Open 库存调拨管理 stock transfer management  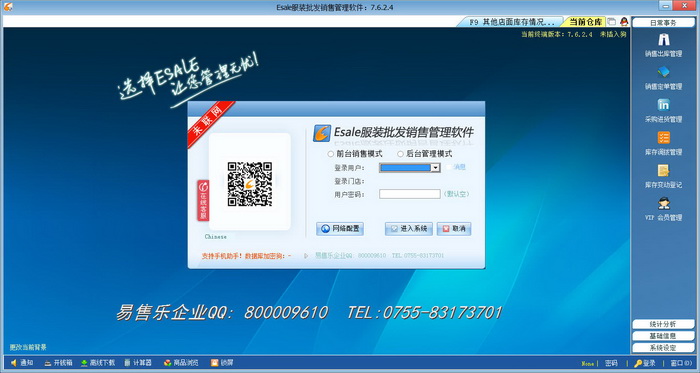[663, 144]
